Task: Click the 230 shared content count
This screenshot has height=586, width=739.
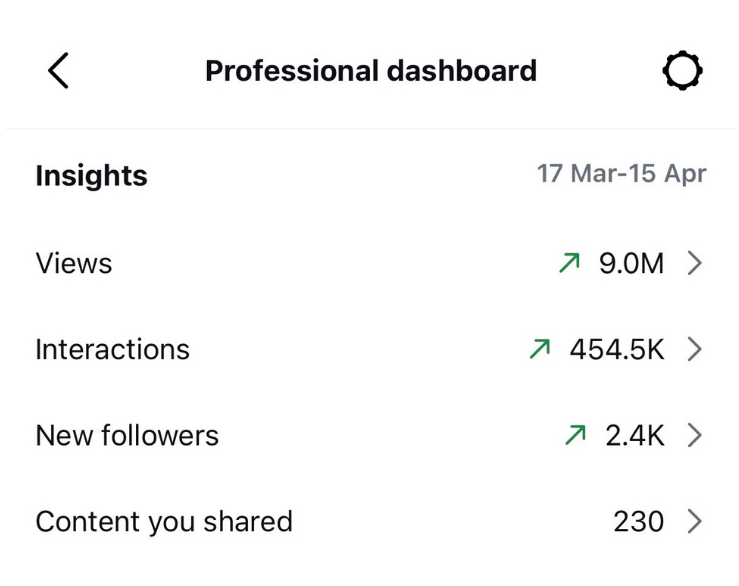Action: point(639,521)
